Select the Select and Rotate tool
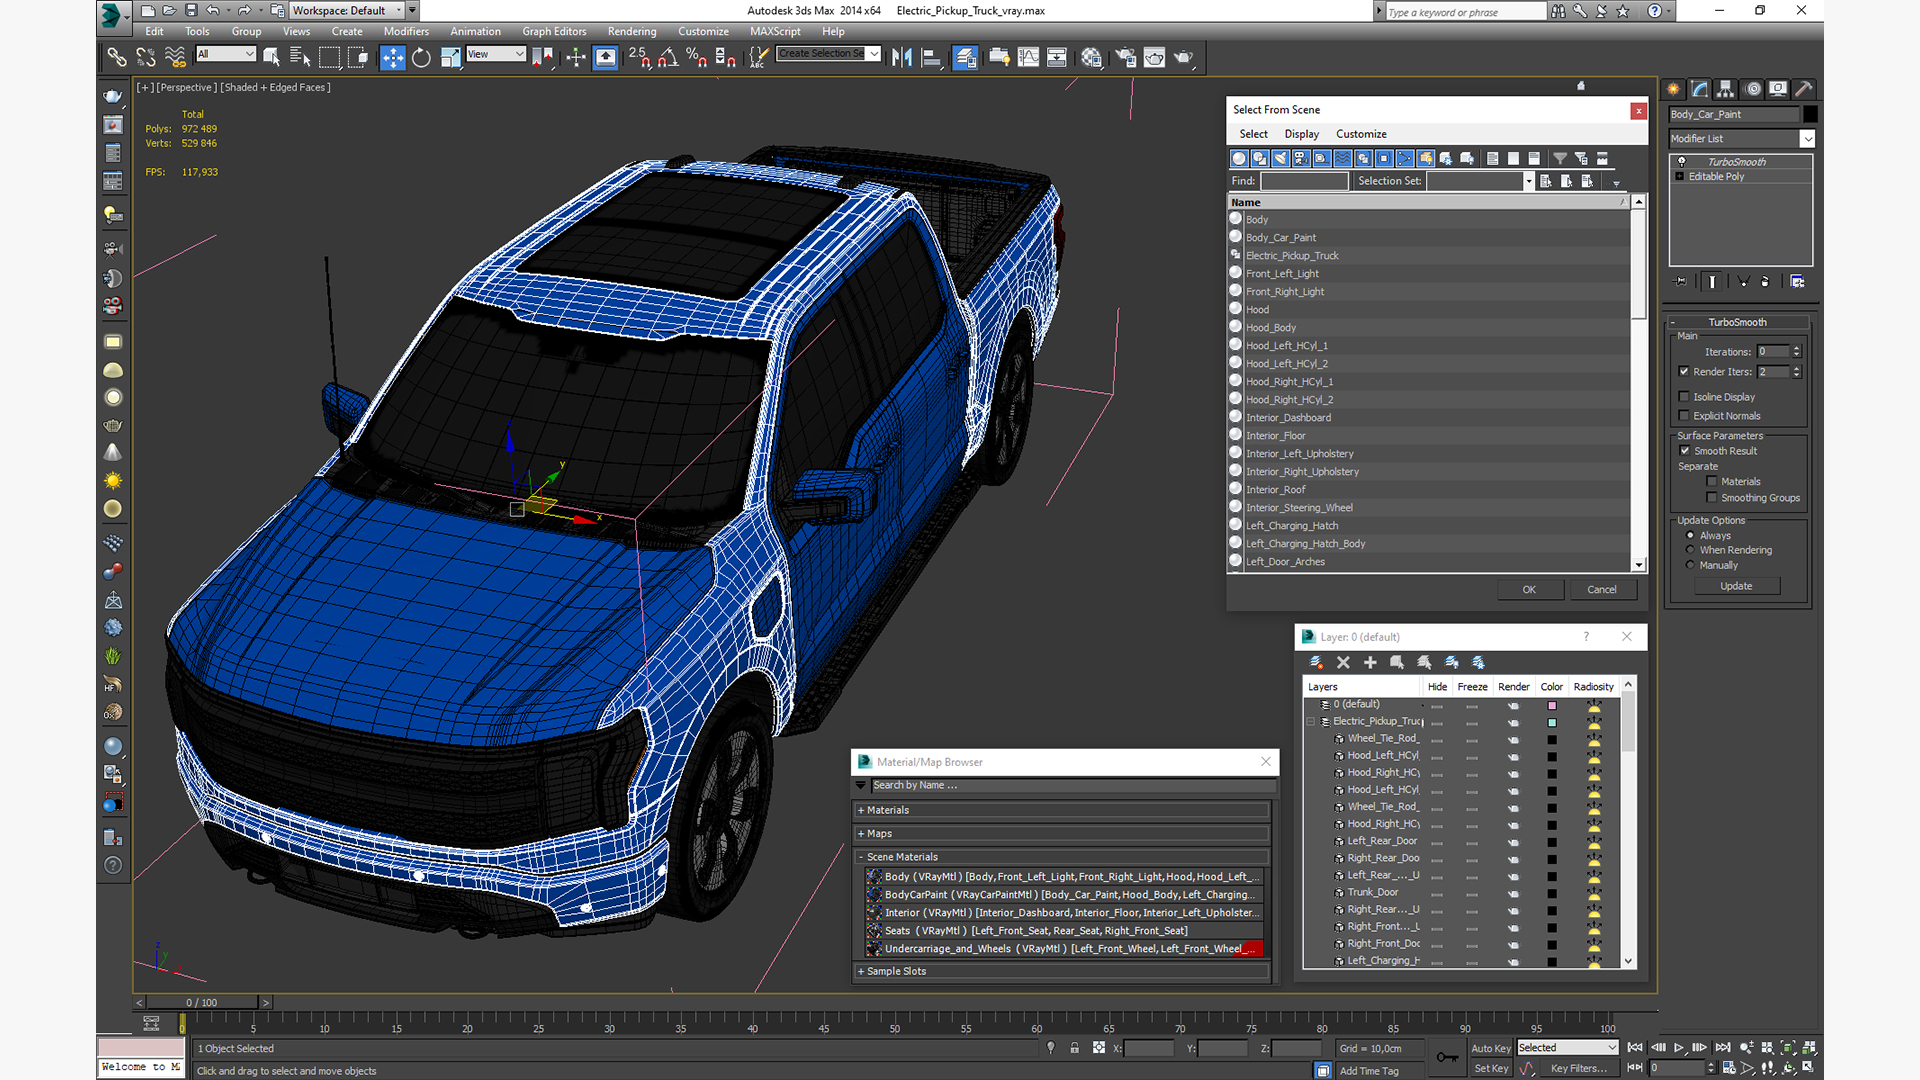 (x=421, y=57)
